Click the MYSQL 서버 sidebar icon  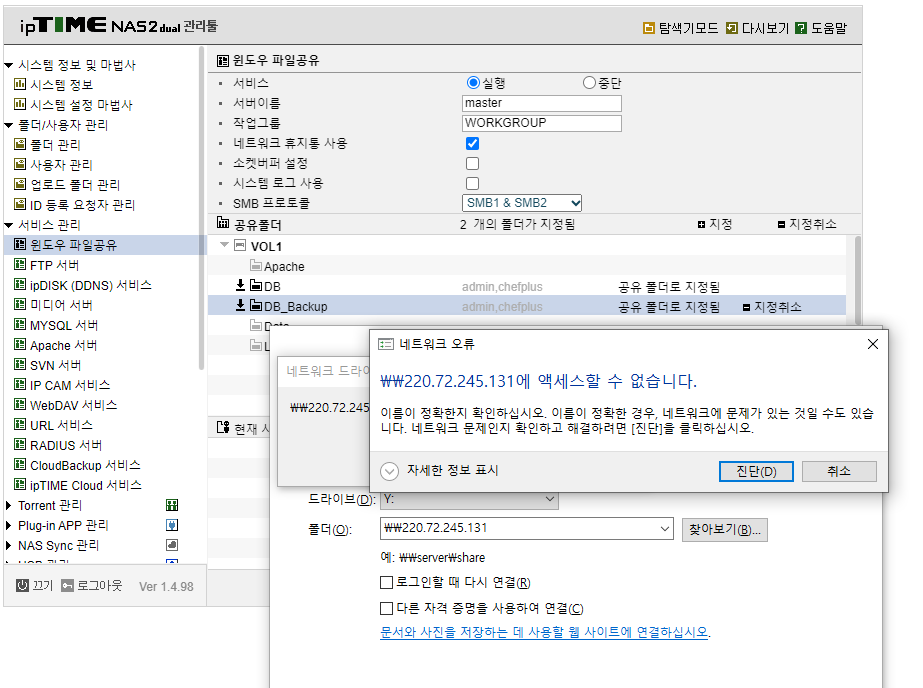[20, 324]
